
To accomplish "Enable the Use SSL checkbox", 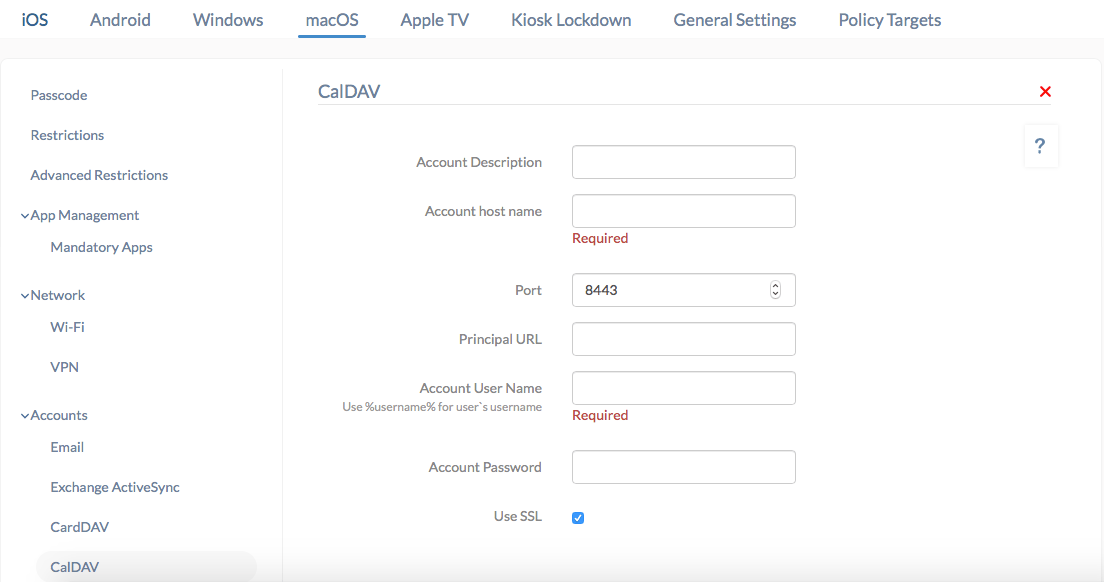I will pyautogui.click(x=577, y=517).
